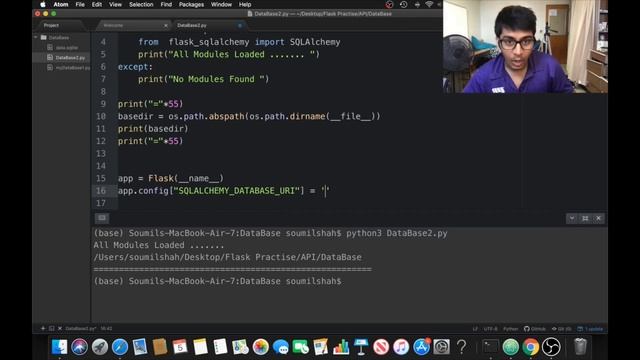This screenshot has height=360, width=640.
Task: Click the X close-terminal icon in status bar
Action: (60, 328)
